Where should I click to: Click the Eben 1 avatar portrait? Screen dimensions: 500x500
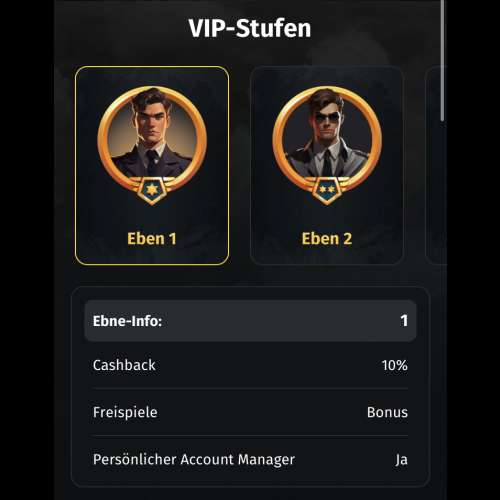pyautogui.click(x=152, y=135)
